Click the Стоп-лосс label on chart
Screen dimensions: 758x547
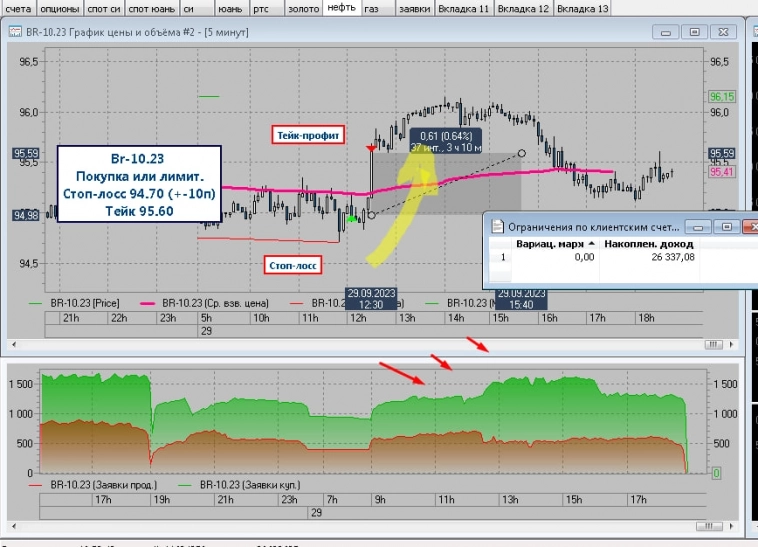pos(292,265)
